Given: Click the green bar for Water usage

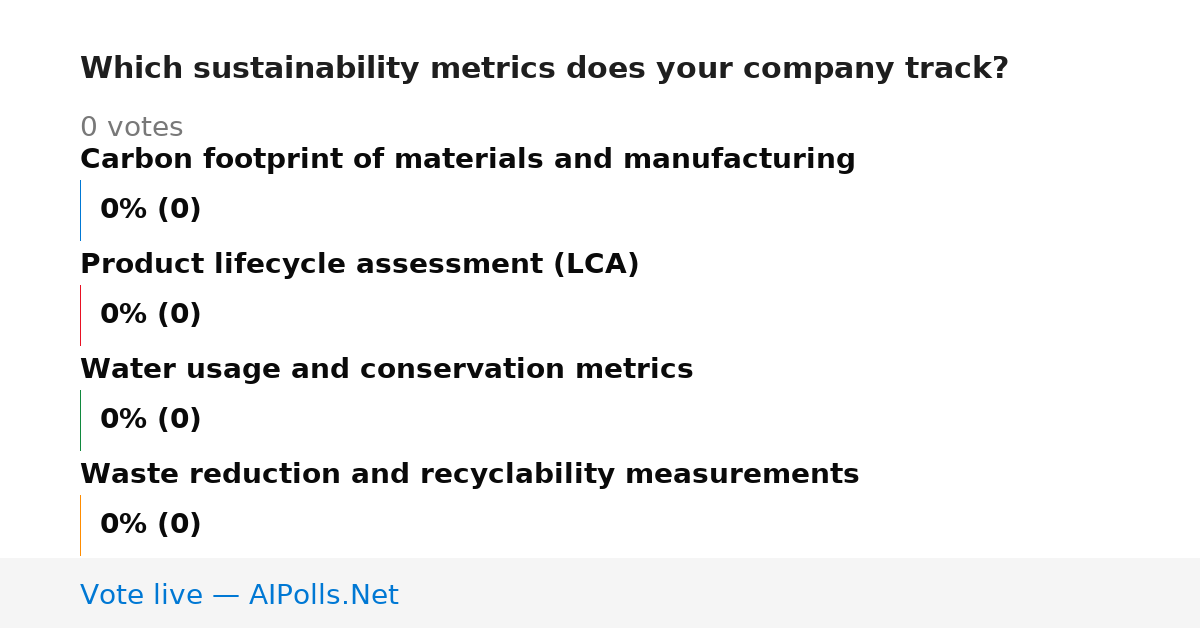Looking at the screenshot, I should pyautogui.click(x=80, y=420).
